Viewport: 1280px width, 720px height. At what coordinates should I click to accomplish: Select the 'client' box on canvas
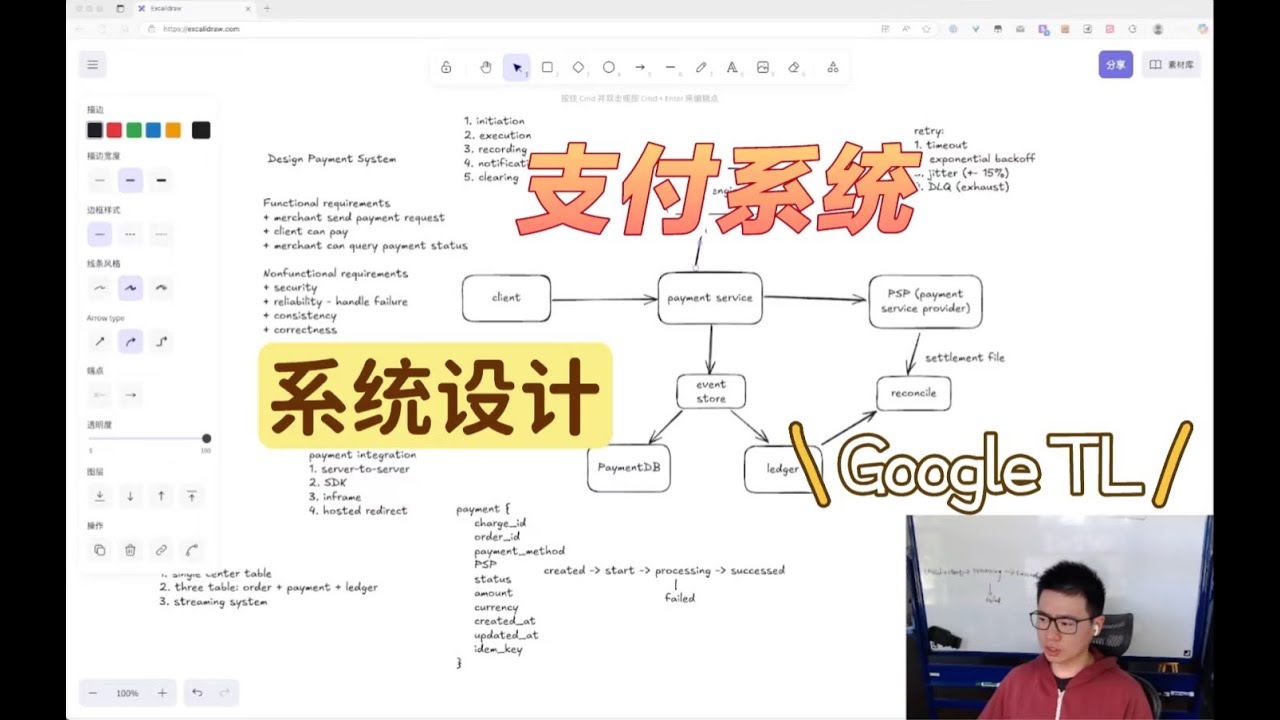(x=506, y=298)
